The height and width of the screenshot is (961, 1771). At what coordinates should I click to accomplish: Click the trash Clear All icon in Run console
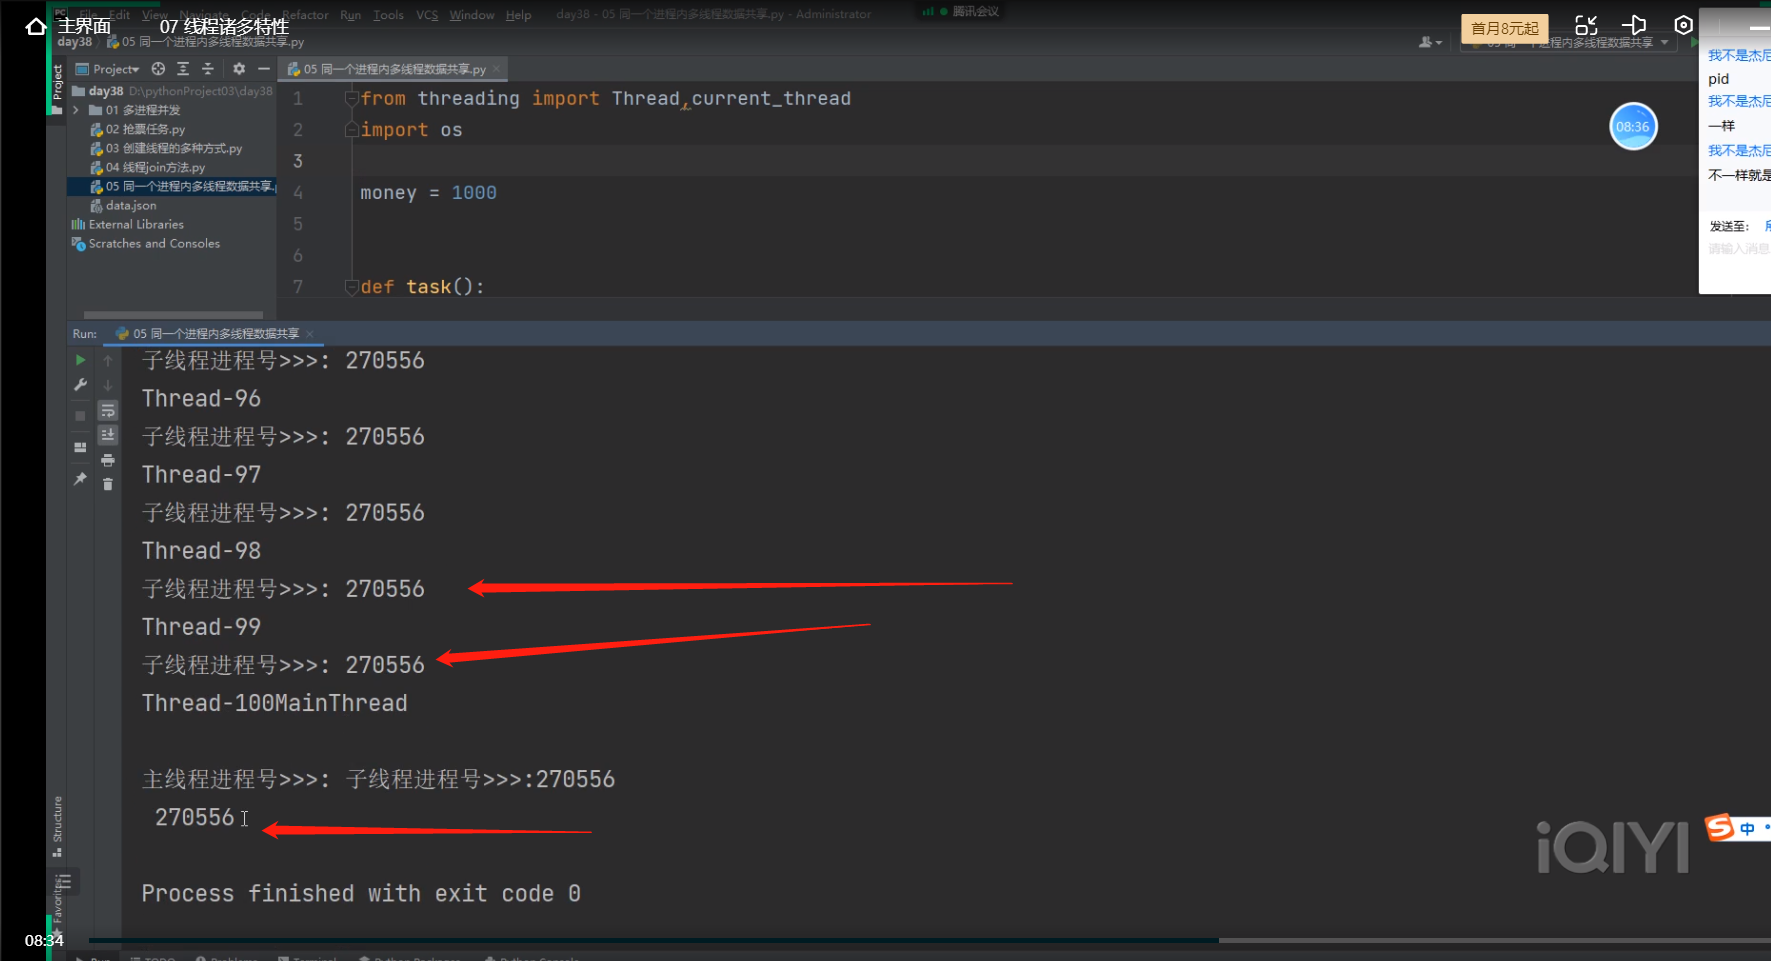point(108,484)
